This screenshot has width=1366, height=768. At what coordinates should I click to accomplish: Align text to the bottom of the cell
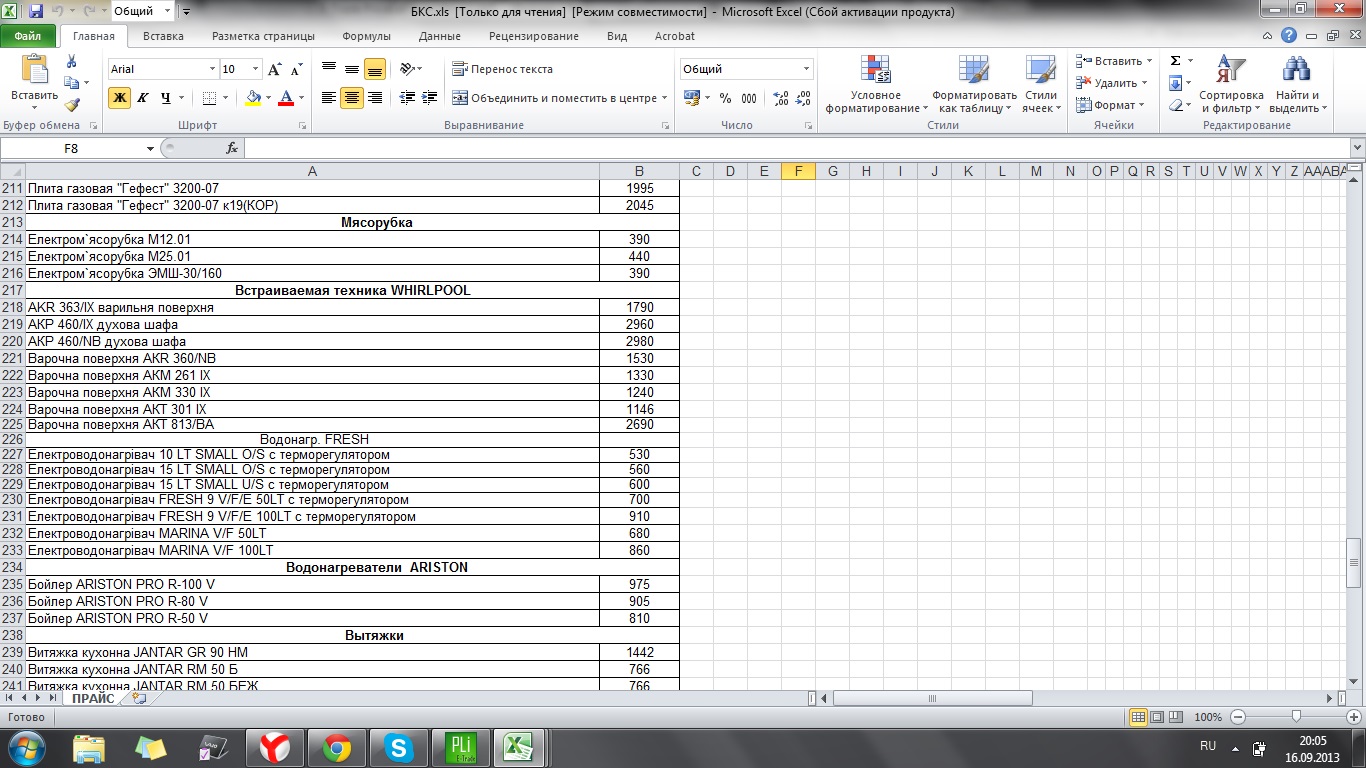tap(375, 69)
